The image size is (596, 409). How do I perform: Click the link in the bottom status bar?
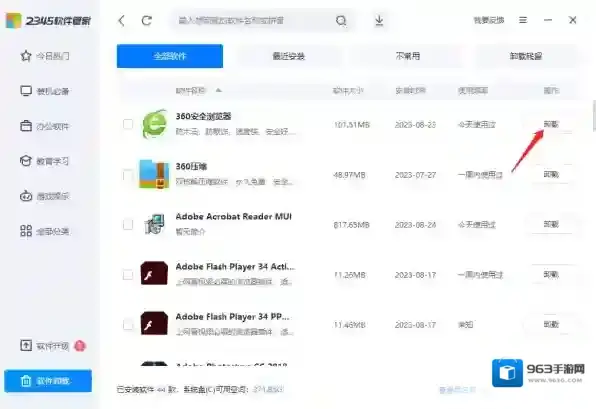(457, 390)
